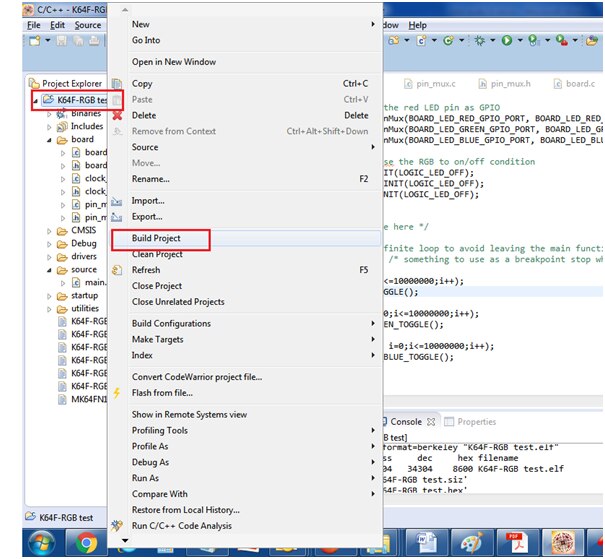Select Clean Project from context menu
The height and width of the screenshot is (559, 605).
(x=245, y=254)
